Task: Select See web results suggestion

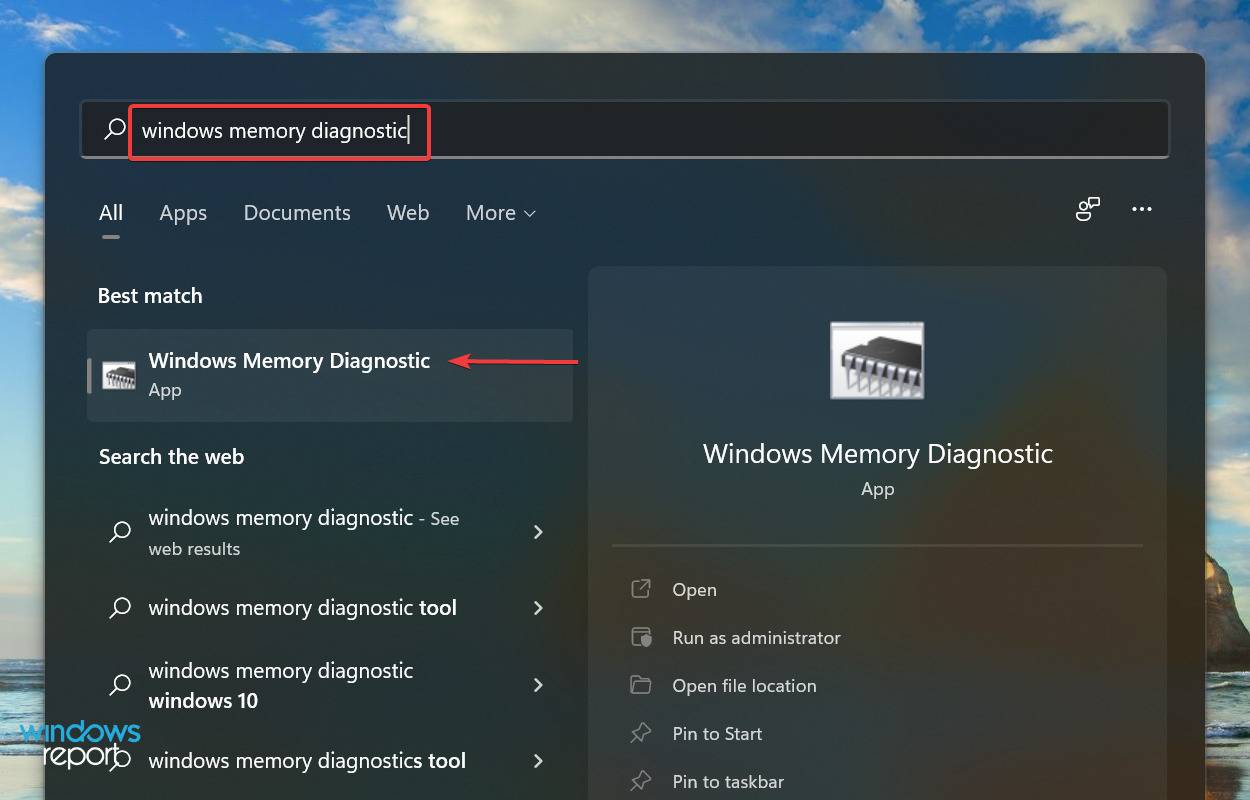Action: click(x=303, y=532)
